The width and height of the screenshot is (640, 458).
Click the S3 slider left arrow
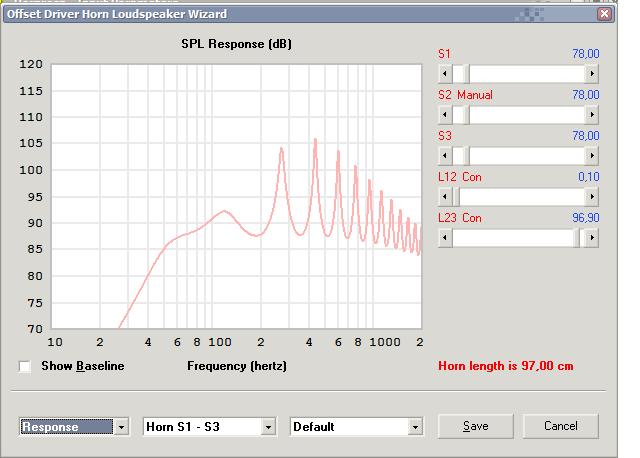[445, 156]
